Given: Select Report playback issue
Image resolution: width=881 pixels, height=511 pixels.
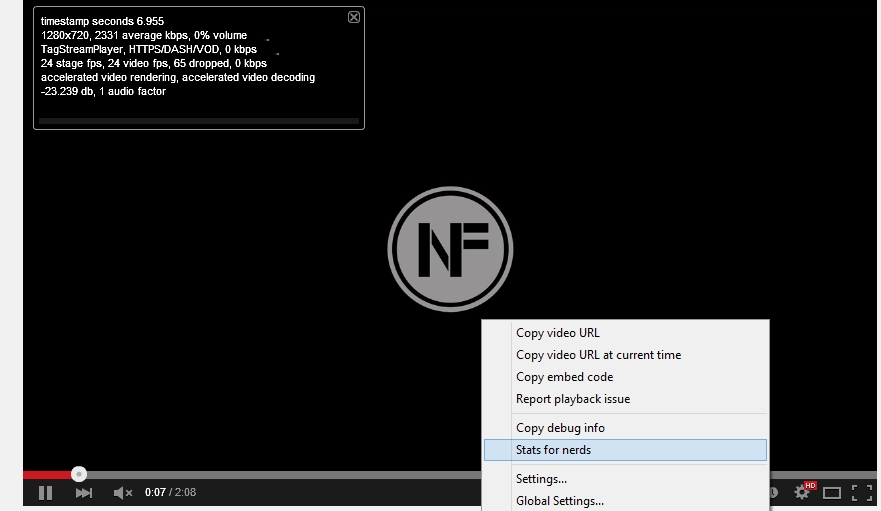Looking at the screenshot, I should click(625, 399).
